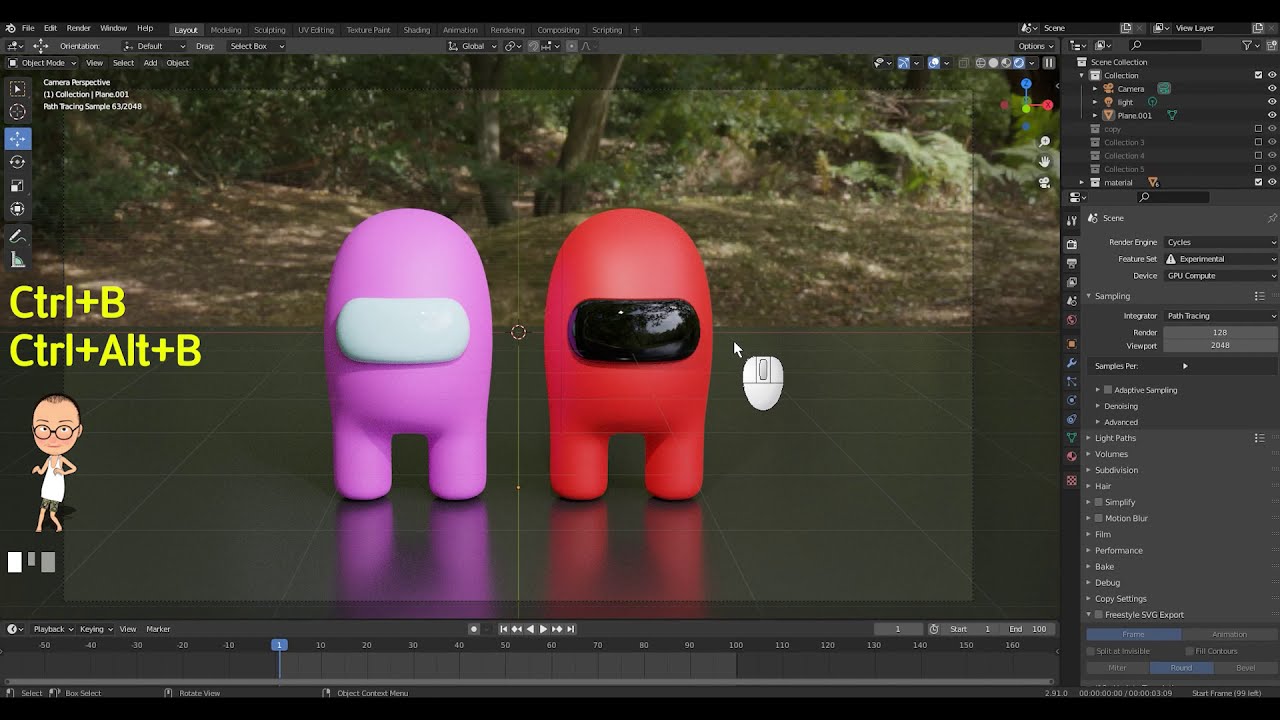Switch to rendered viewport shading

[1019, 63]
